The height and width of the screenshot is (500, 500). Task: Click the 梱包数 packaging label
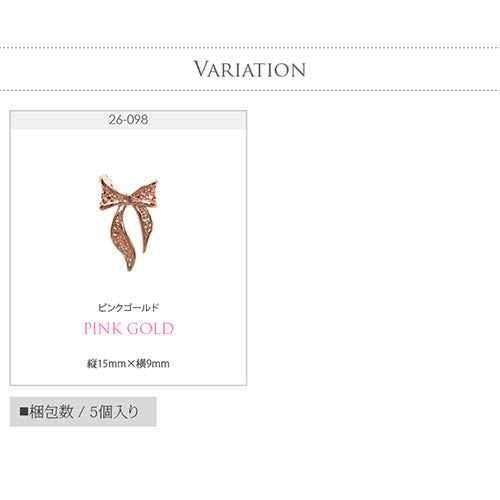coord(51,412)
